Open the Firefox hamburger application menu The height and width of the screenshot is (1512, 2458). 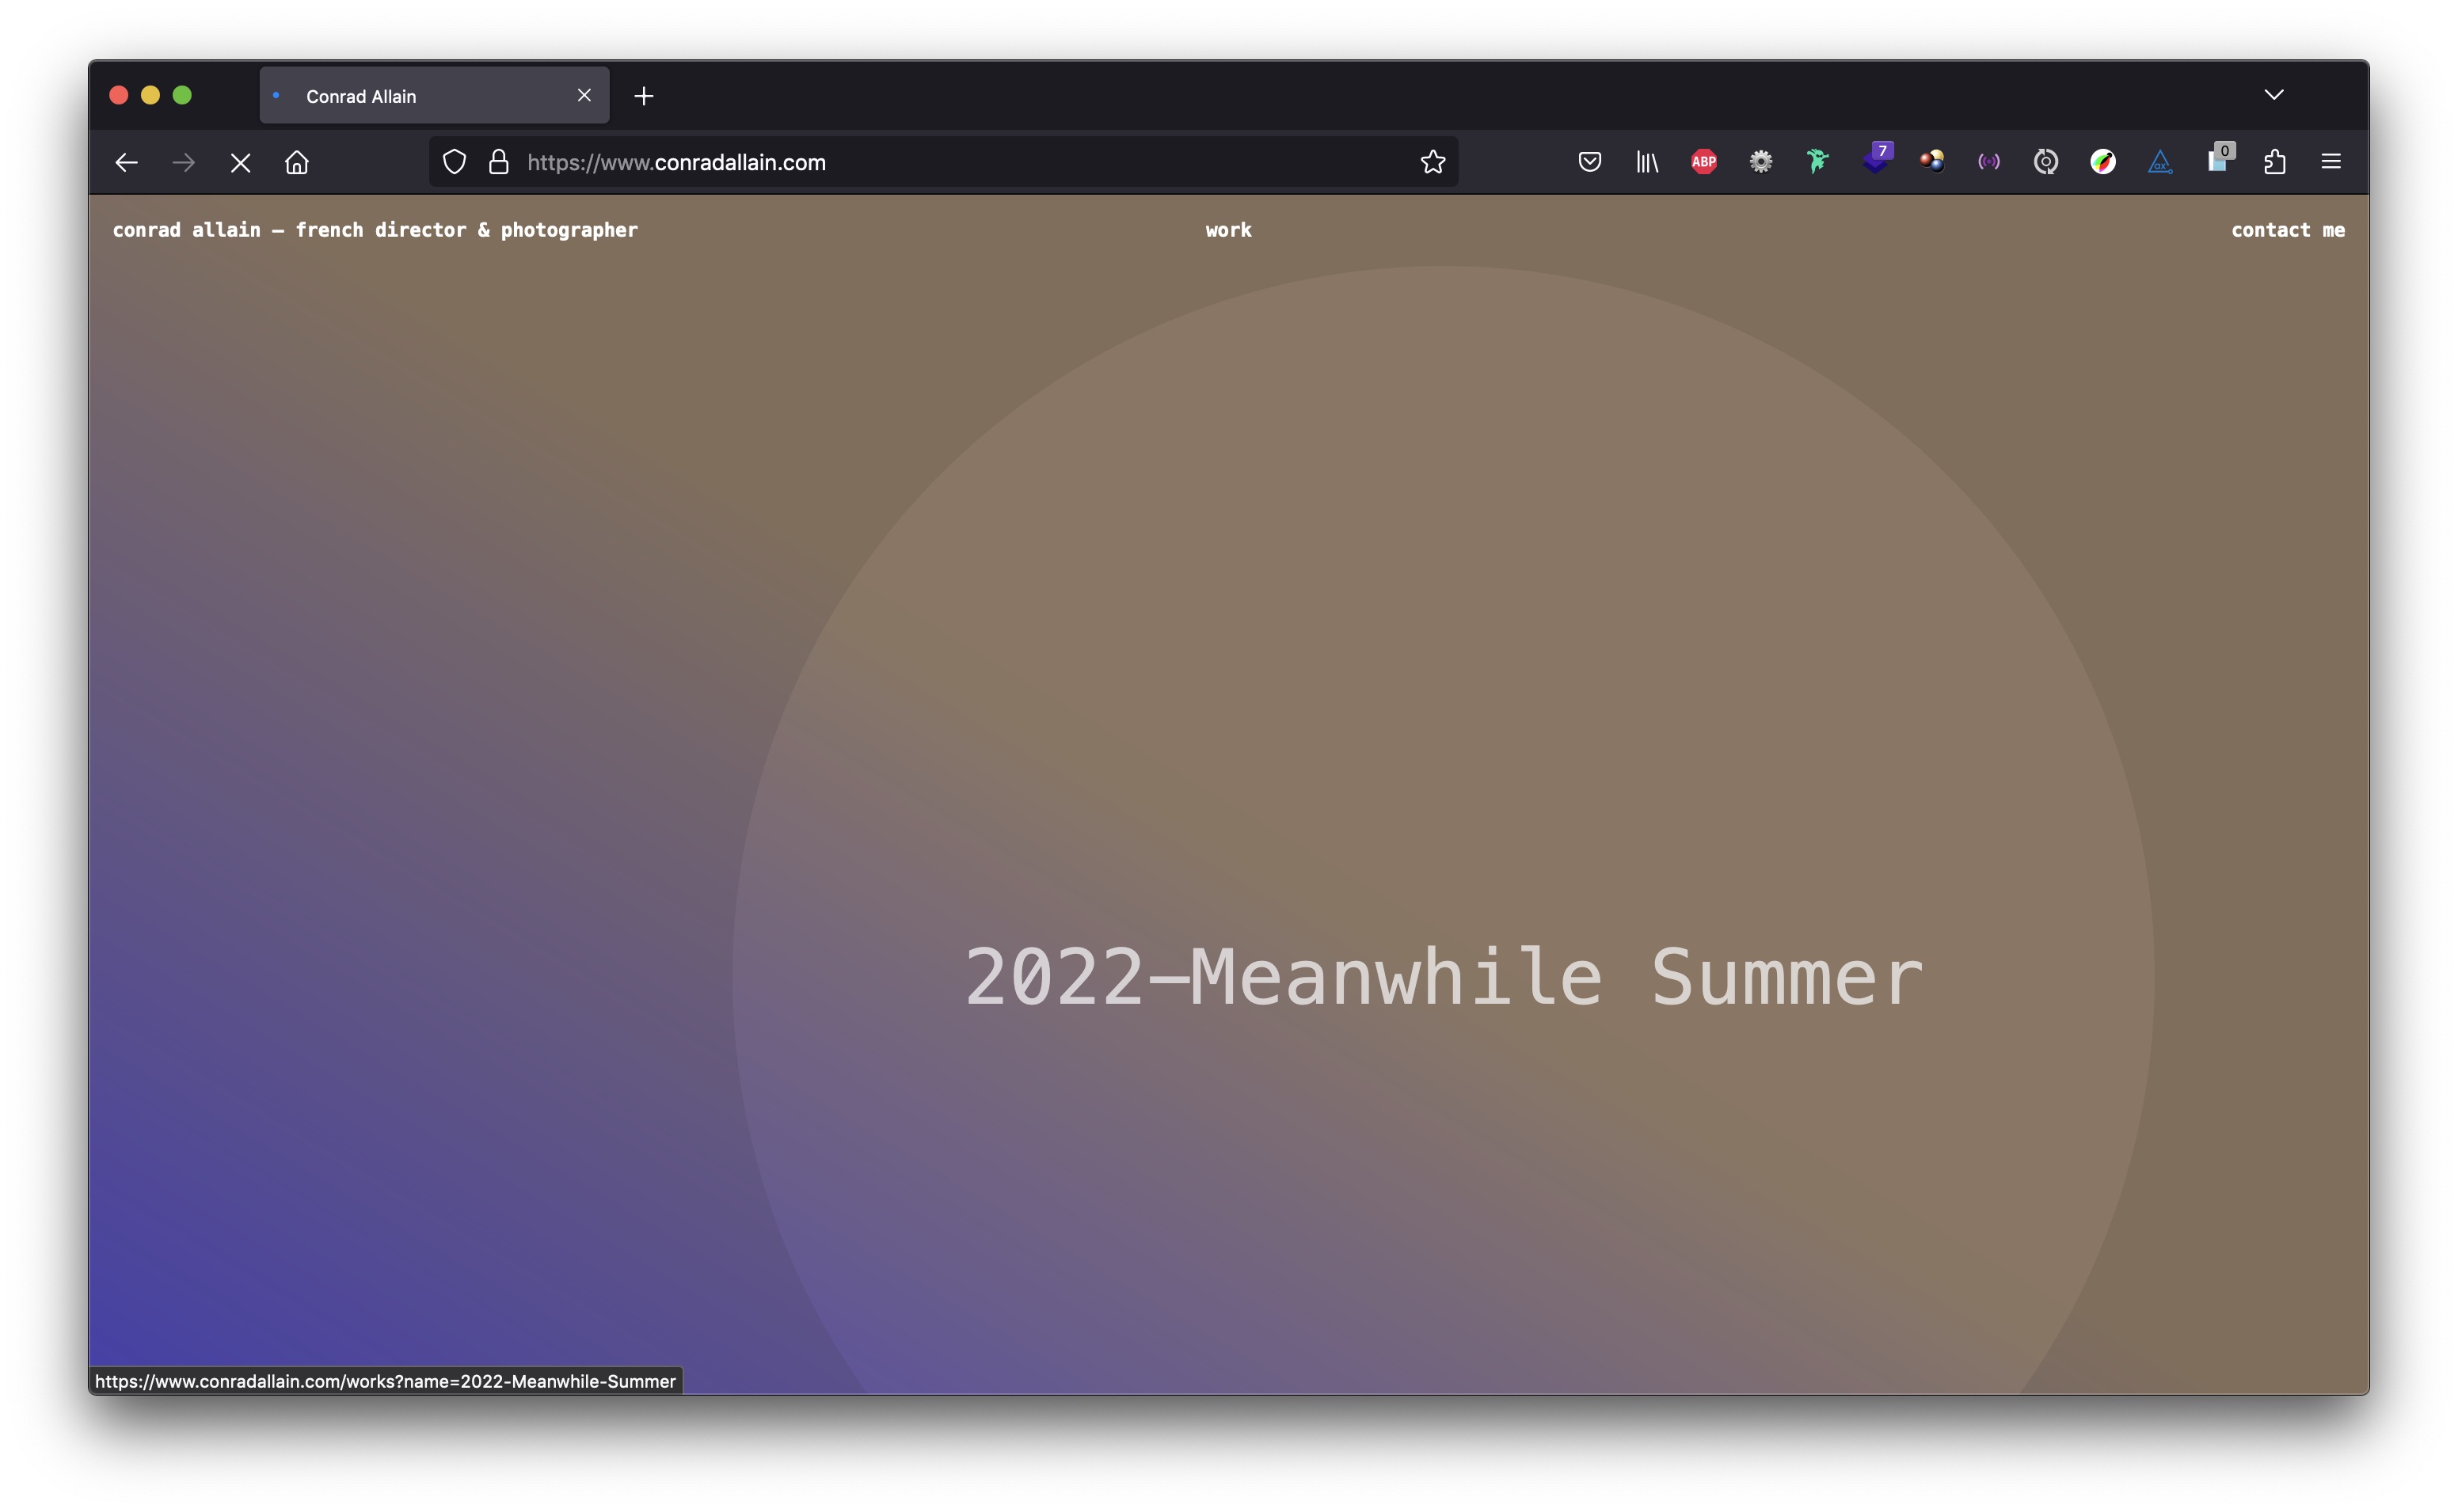coord(2331,162)
